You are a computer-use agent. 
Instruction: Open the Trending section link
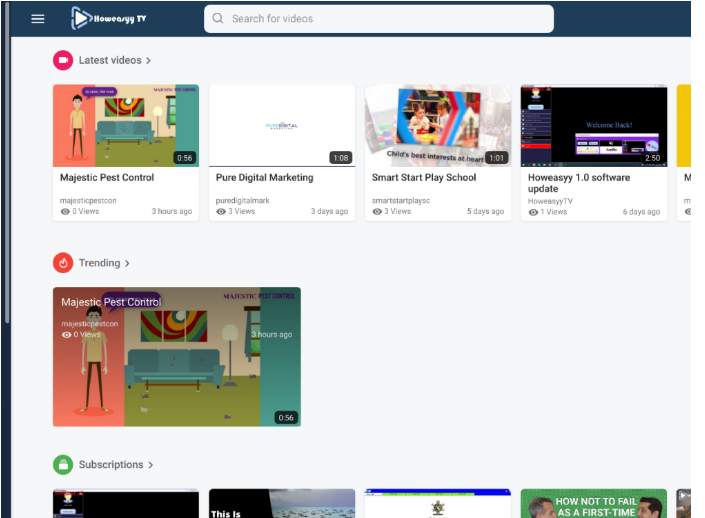[x=99, y=263]
